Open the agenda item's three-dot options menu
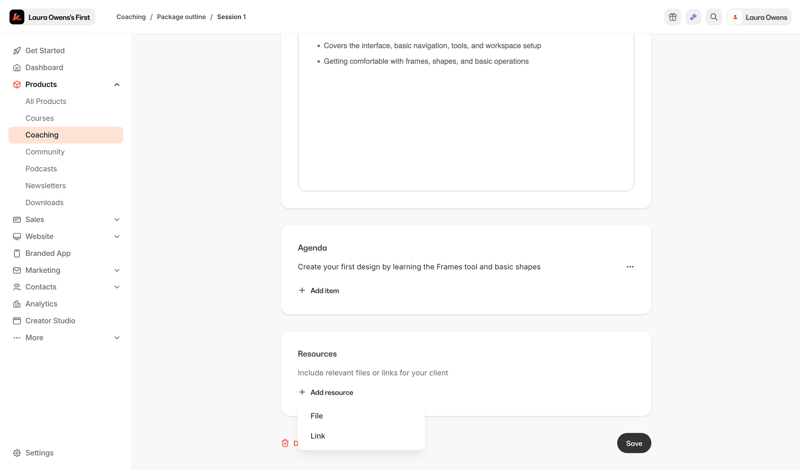 (x=630, y=267)
